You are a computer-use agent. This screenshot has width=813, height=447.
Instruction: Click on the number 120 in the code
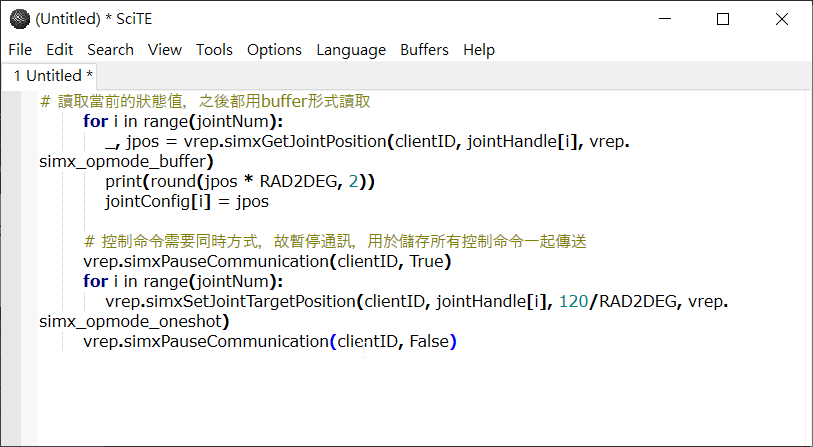pyautogui.click(x=573, y=301)
